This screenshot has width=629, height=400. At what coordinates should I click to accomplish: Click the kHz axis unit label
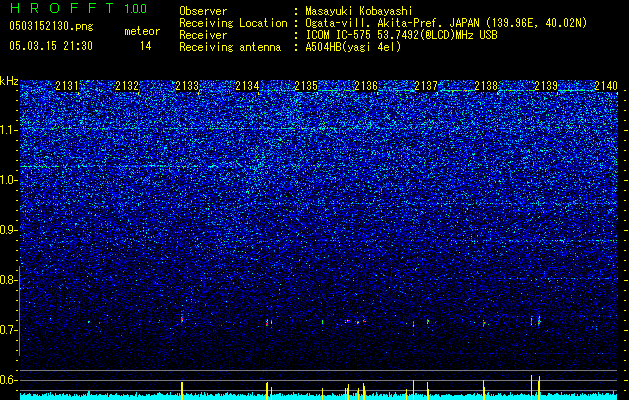[9, 81]
